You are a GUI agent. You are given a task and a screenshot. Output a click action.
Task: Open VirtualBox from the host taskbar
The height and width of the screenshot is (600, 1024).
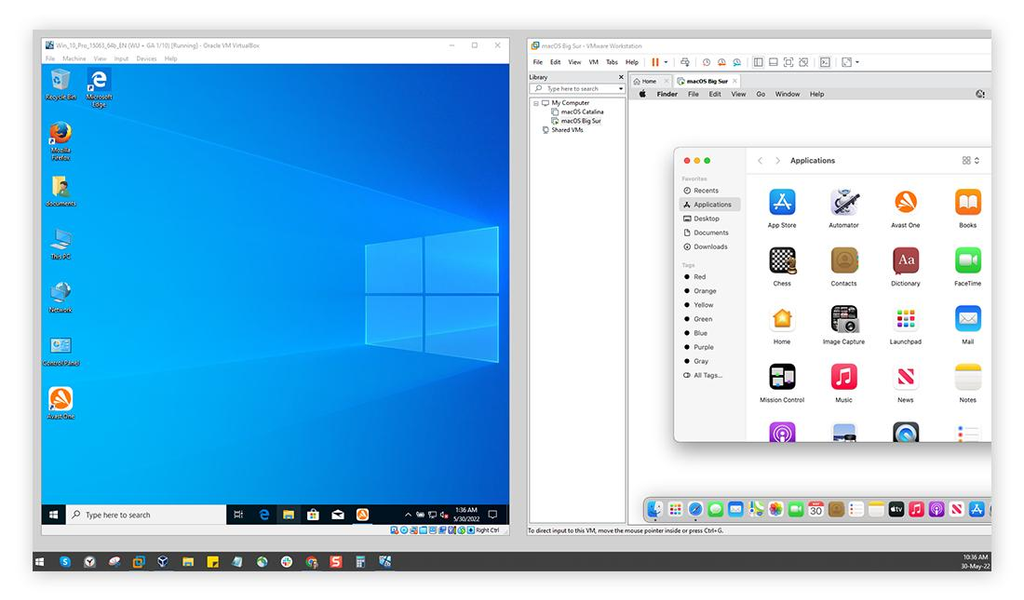coord(163,561)
